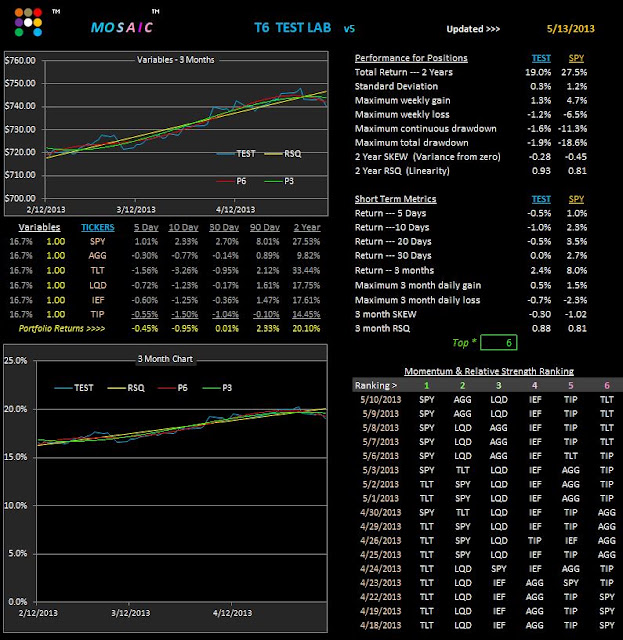This screenshot has height=640, width=623.
Task: Click the Performance for Positions heading
Action: 411,58
